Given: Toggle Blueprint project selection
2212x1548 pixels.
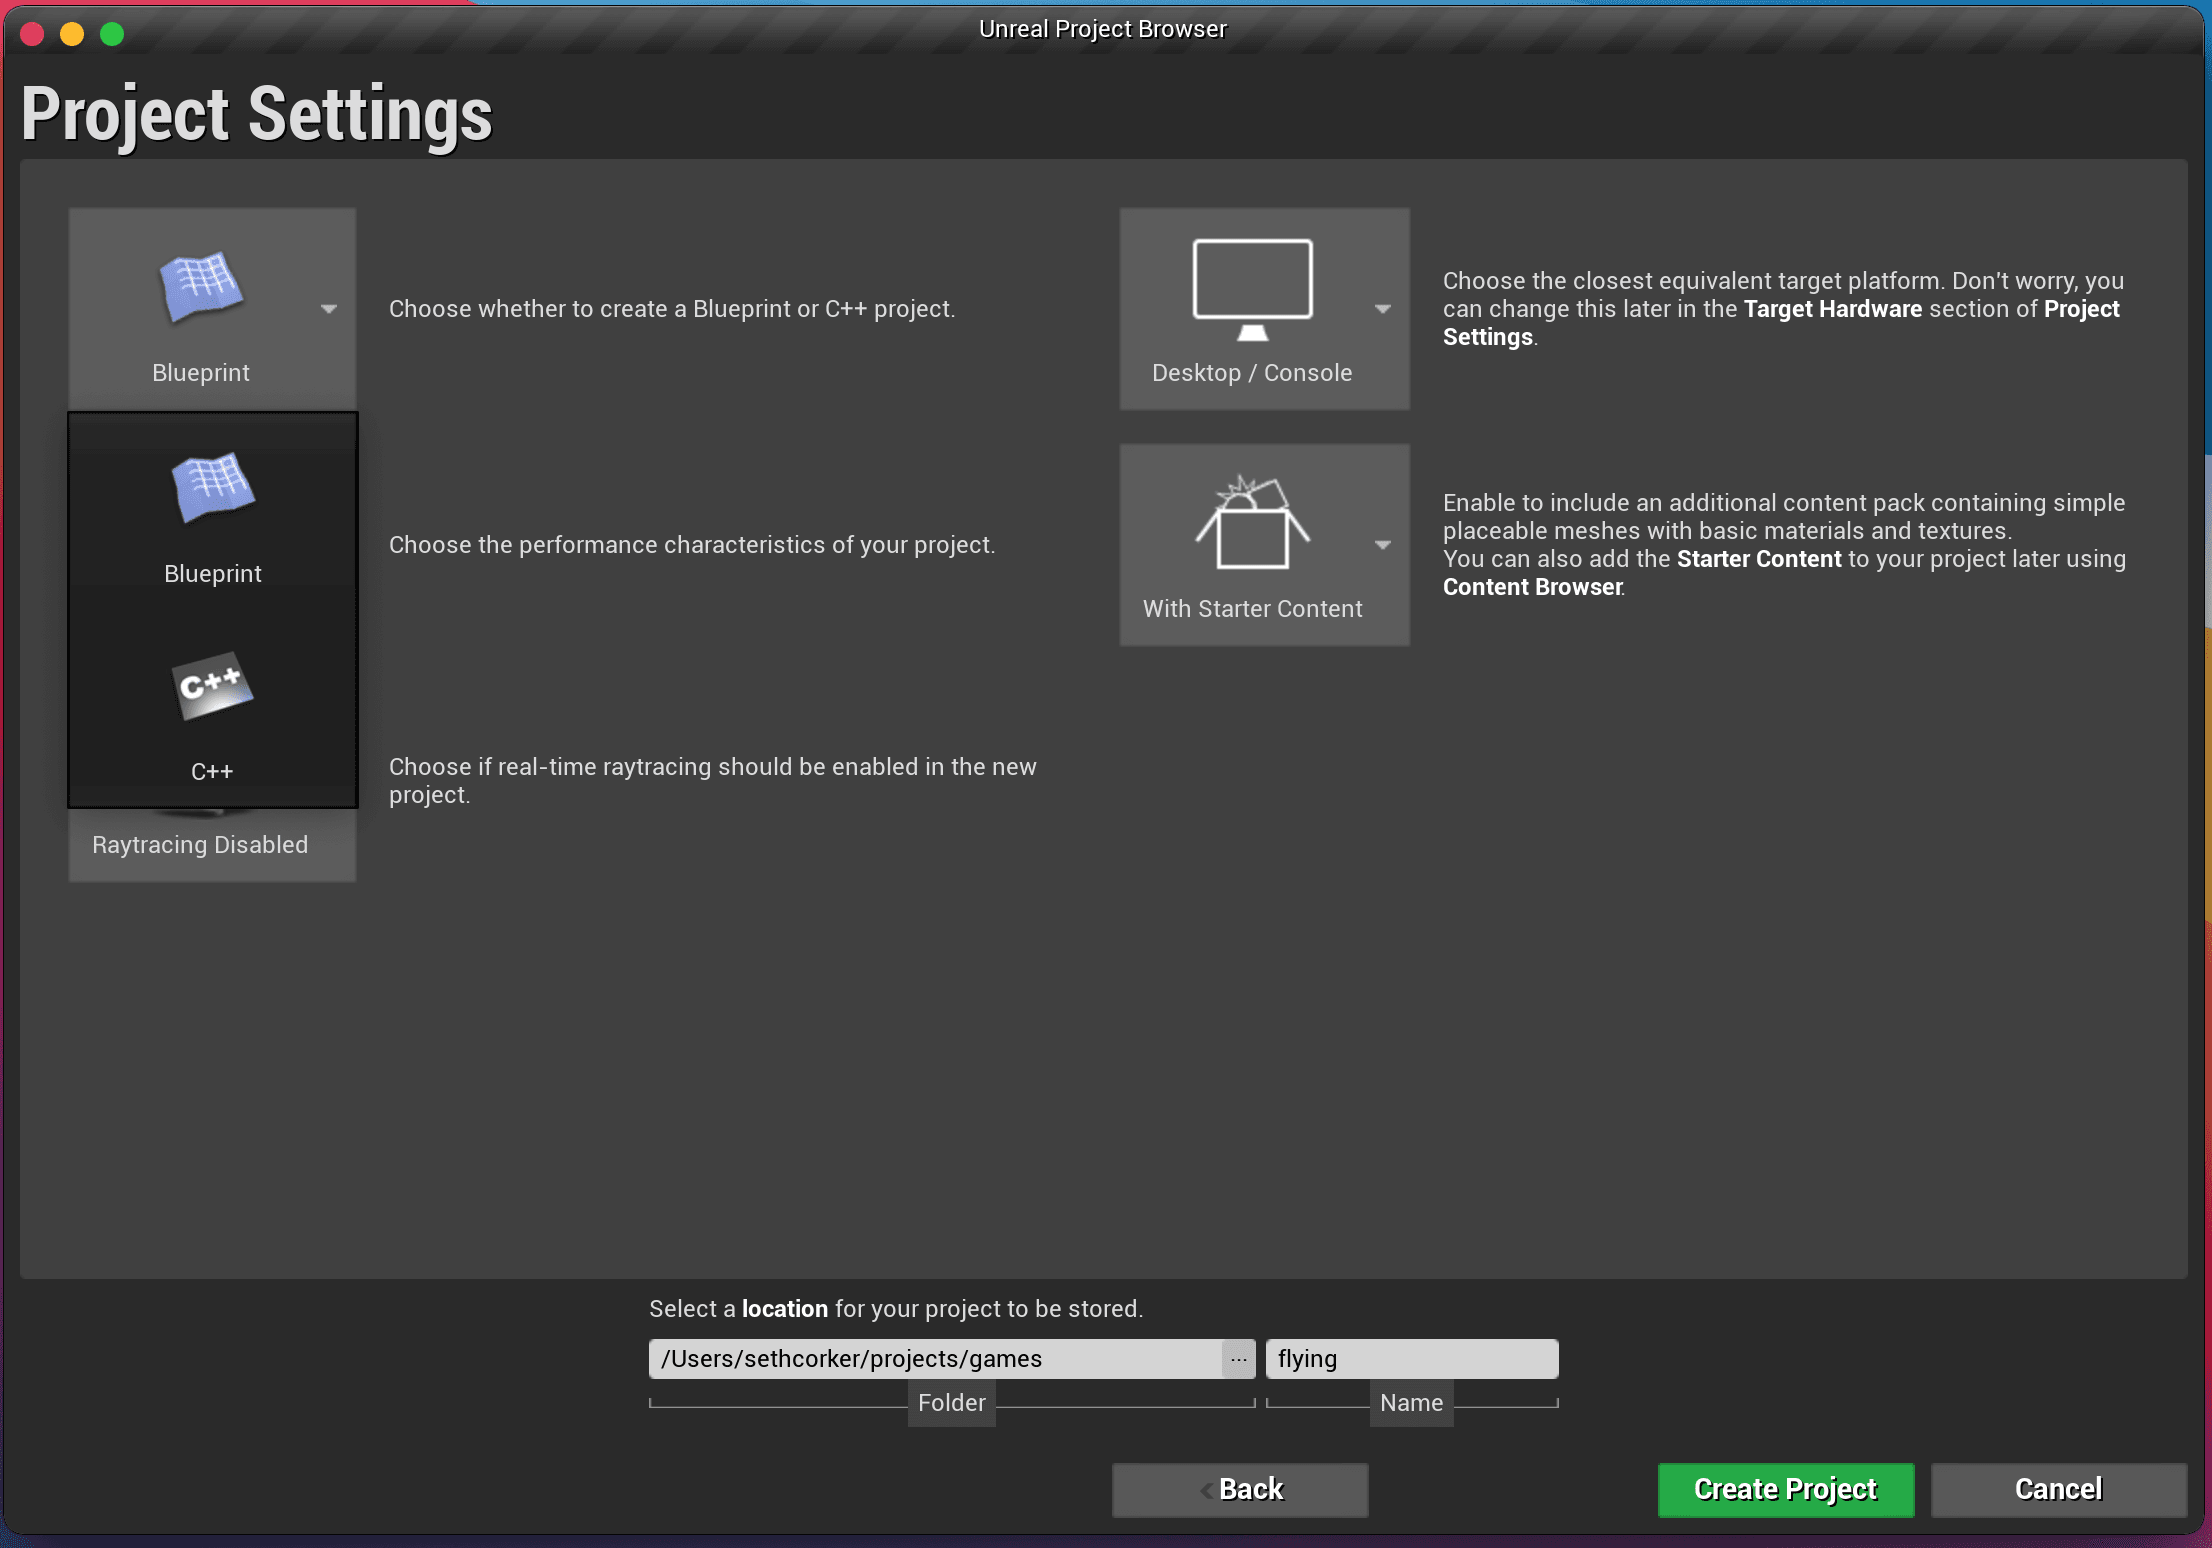Looking at the screenshot, I should pyautogui.click(x=212, y=504).
